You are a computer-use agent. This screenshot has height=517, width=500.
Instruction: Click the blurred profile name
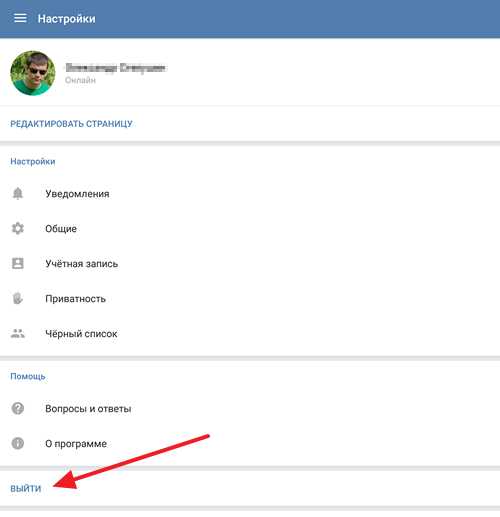[115, 68]
